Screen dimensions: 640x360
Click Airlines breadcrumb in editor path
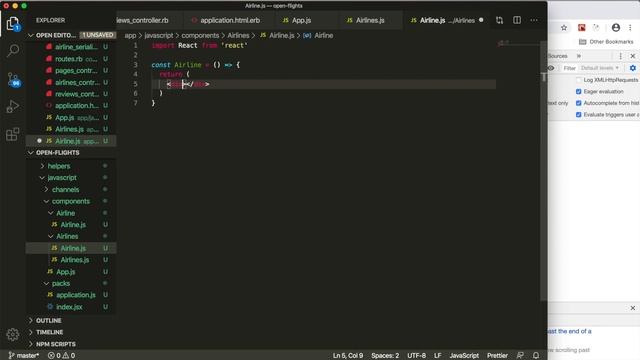pyautogui.click(x=238, y=36)
